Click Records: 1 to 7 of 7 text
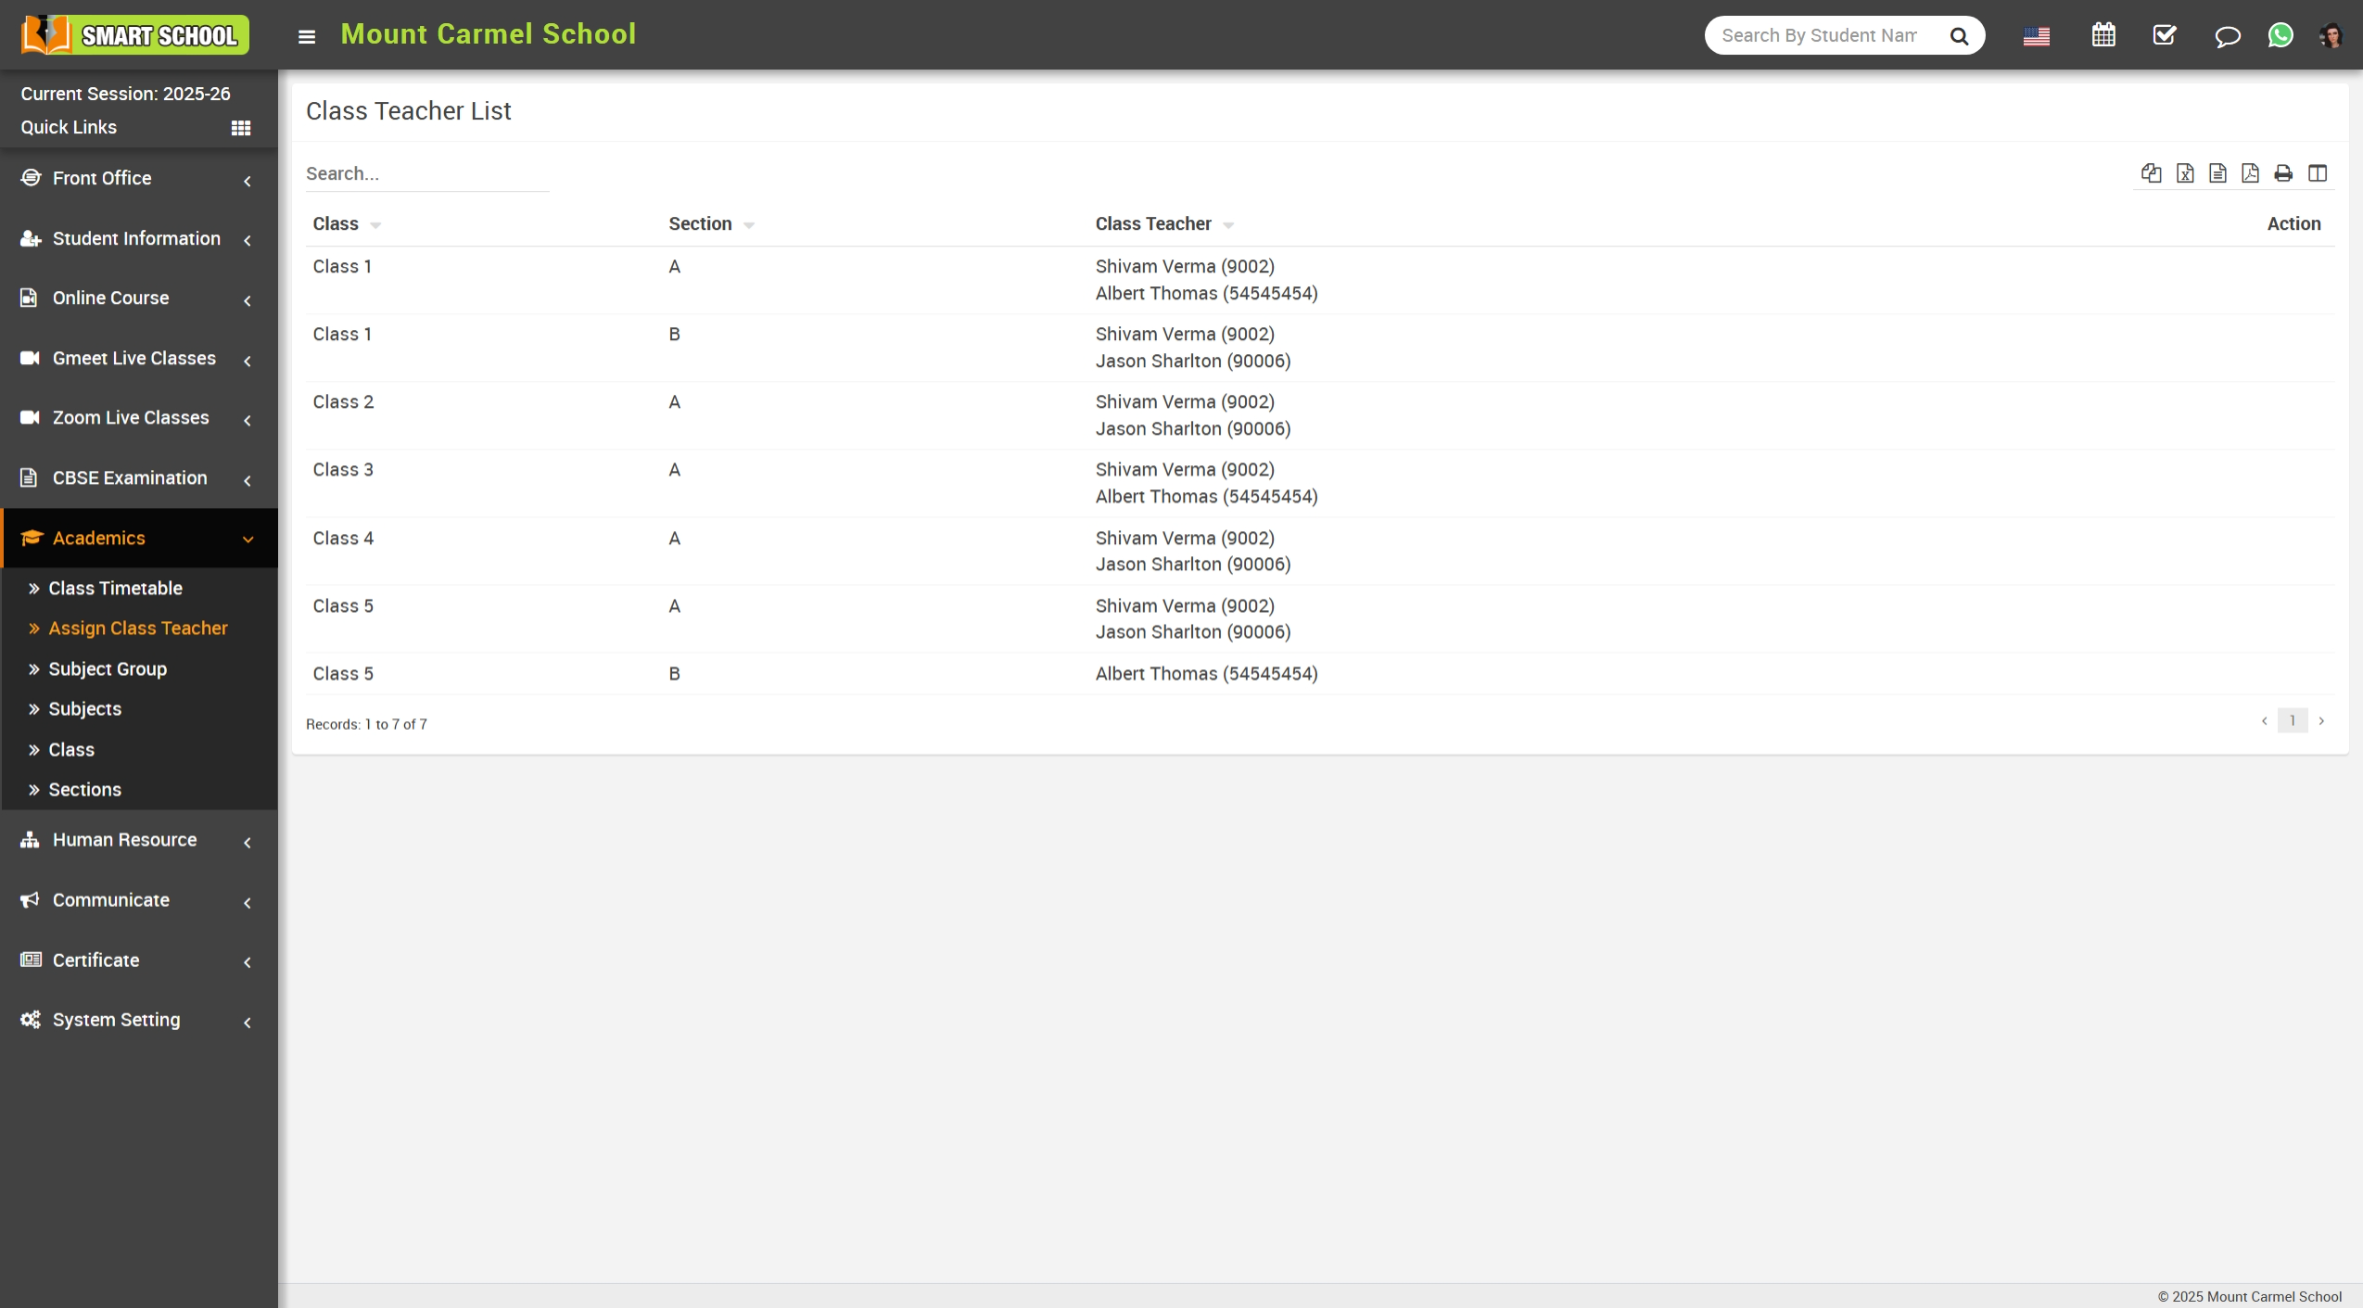Screen dimensions: 2363x1308 click(x=366, y=723)
